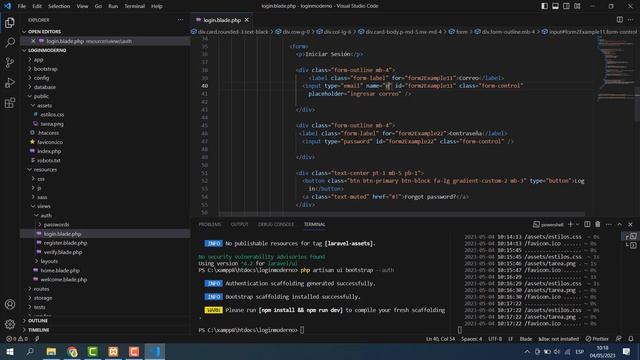This screenshot has width=640, height=360.
Task: Switch to the PROBLEMS panel tab
Action: (x=209, y=224)
